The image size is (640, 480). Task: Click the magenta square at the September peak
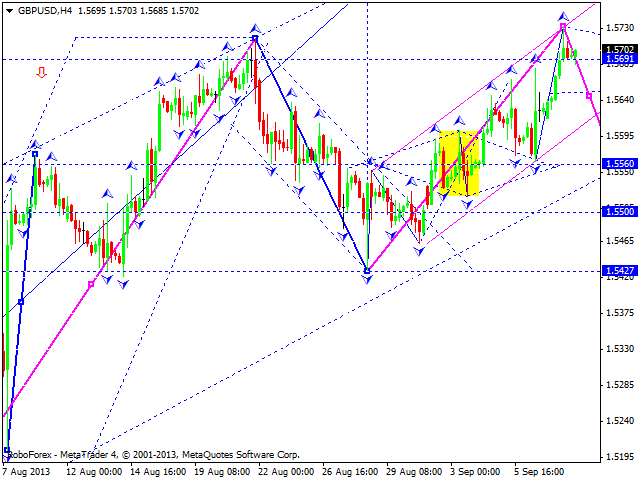[564, 26]
